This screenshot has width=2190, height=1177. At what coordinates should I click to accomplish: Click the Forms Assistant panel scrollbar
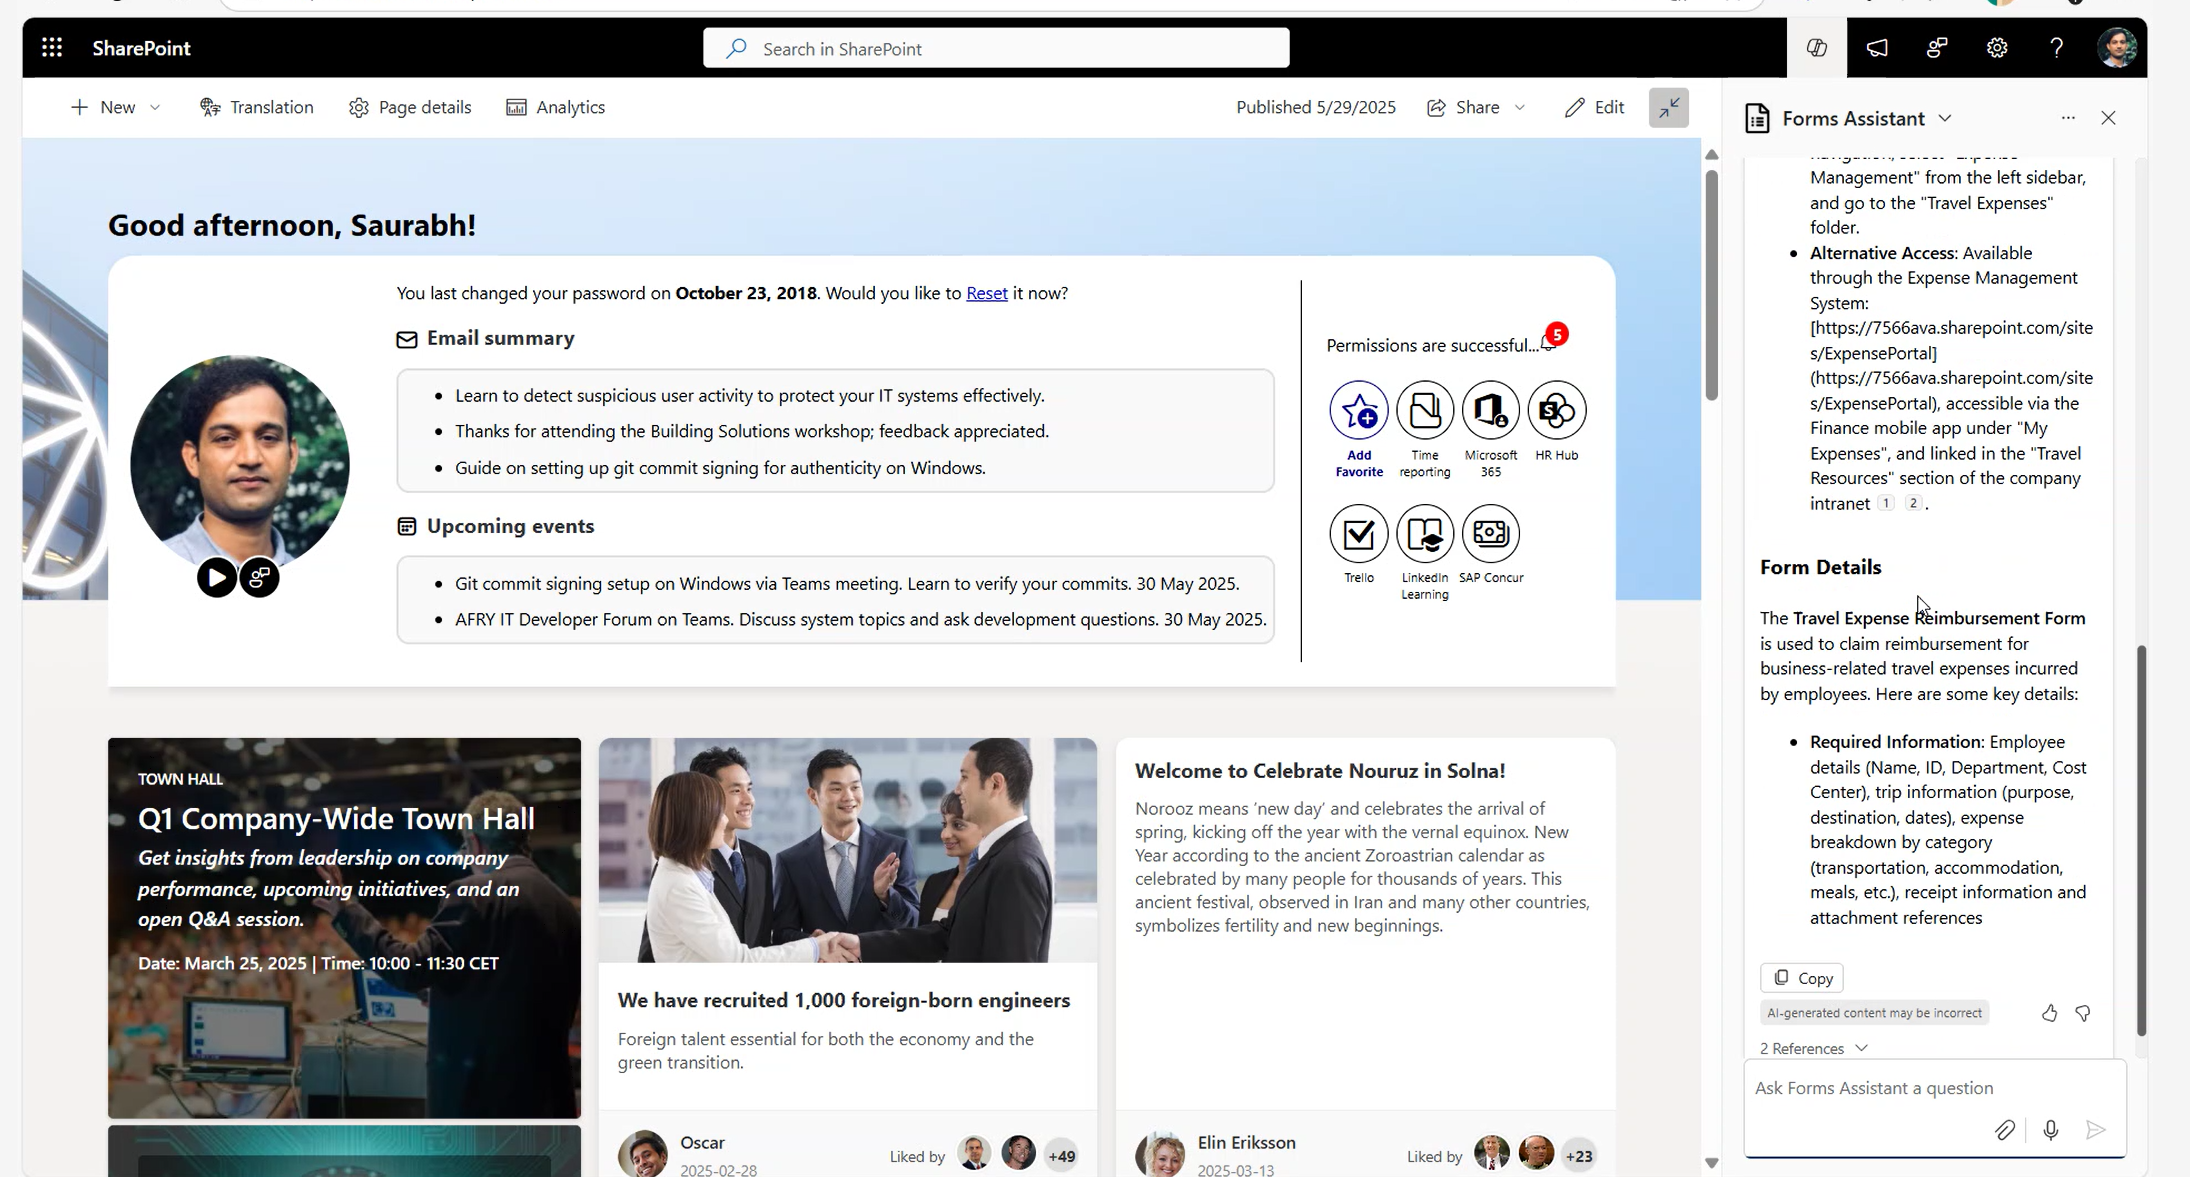2141,840
